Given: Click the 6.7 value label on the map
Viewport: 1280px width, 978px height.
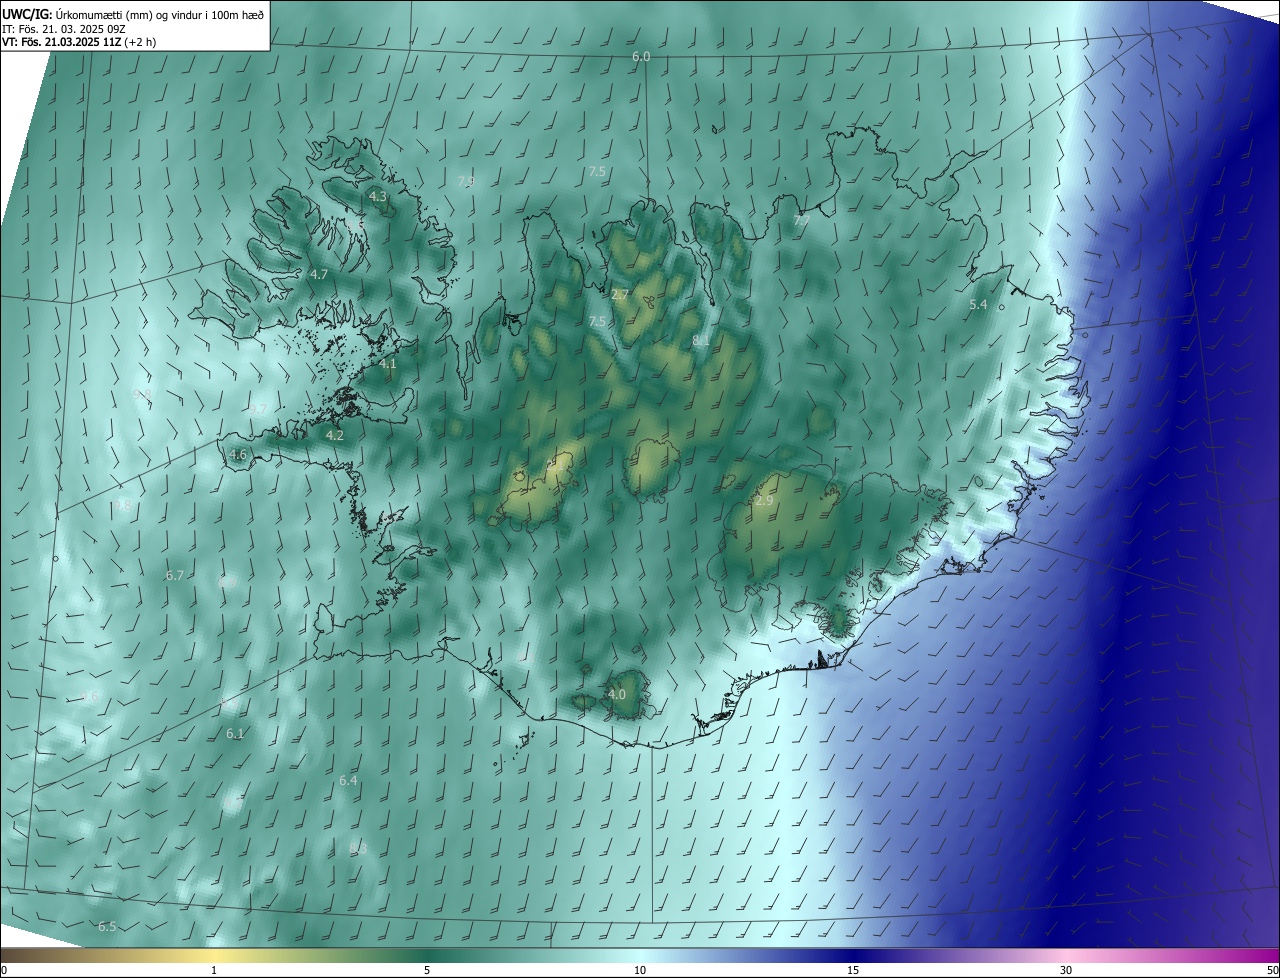Looking at the screenshot, I should 175,575.
